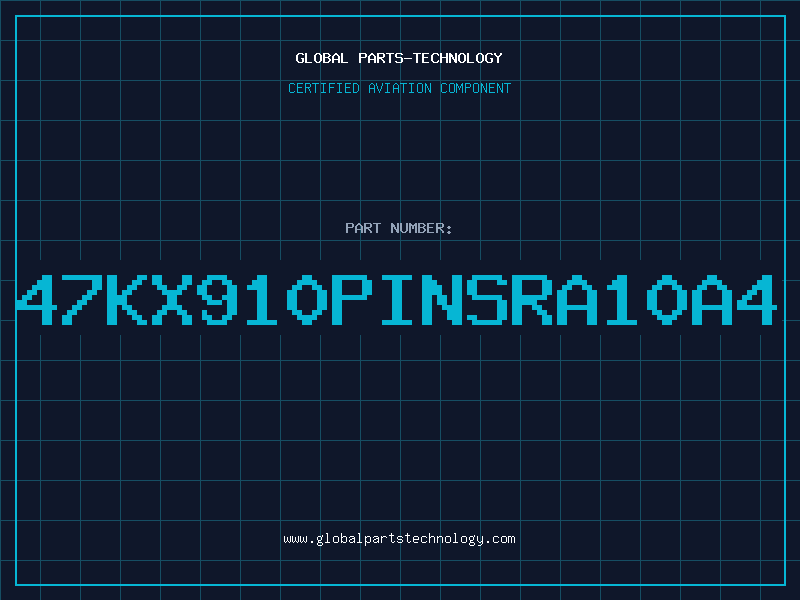Select the word NUMBER: in the gray label

pyautogui.click(x=421, y=228)
